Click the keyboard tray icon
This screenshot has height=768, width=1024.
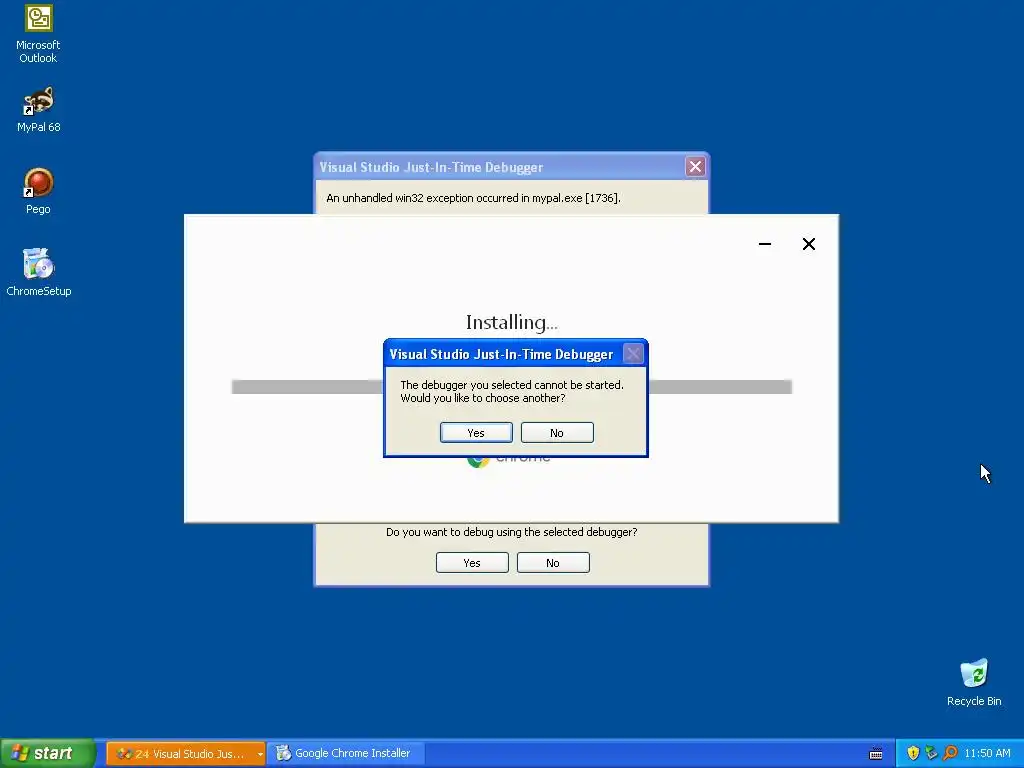click(x=876, y=754)
